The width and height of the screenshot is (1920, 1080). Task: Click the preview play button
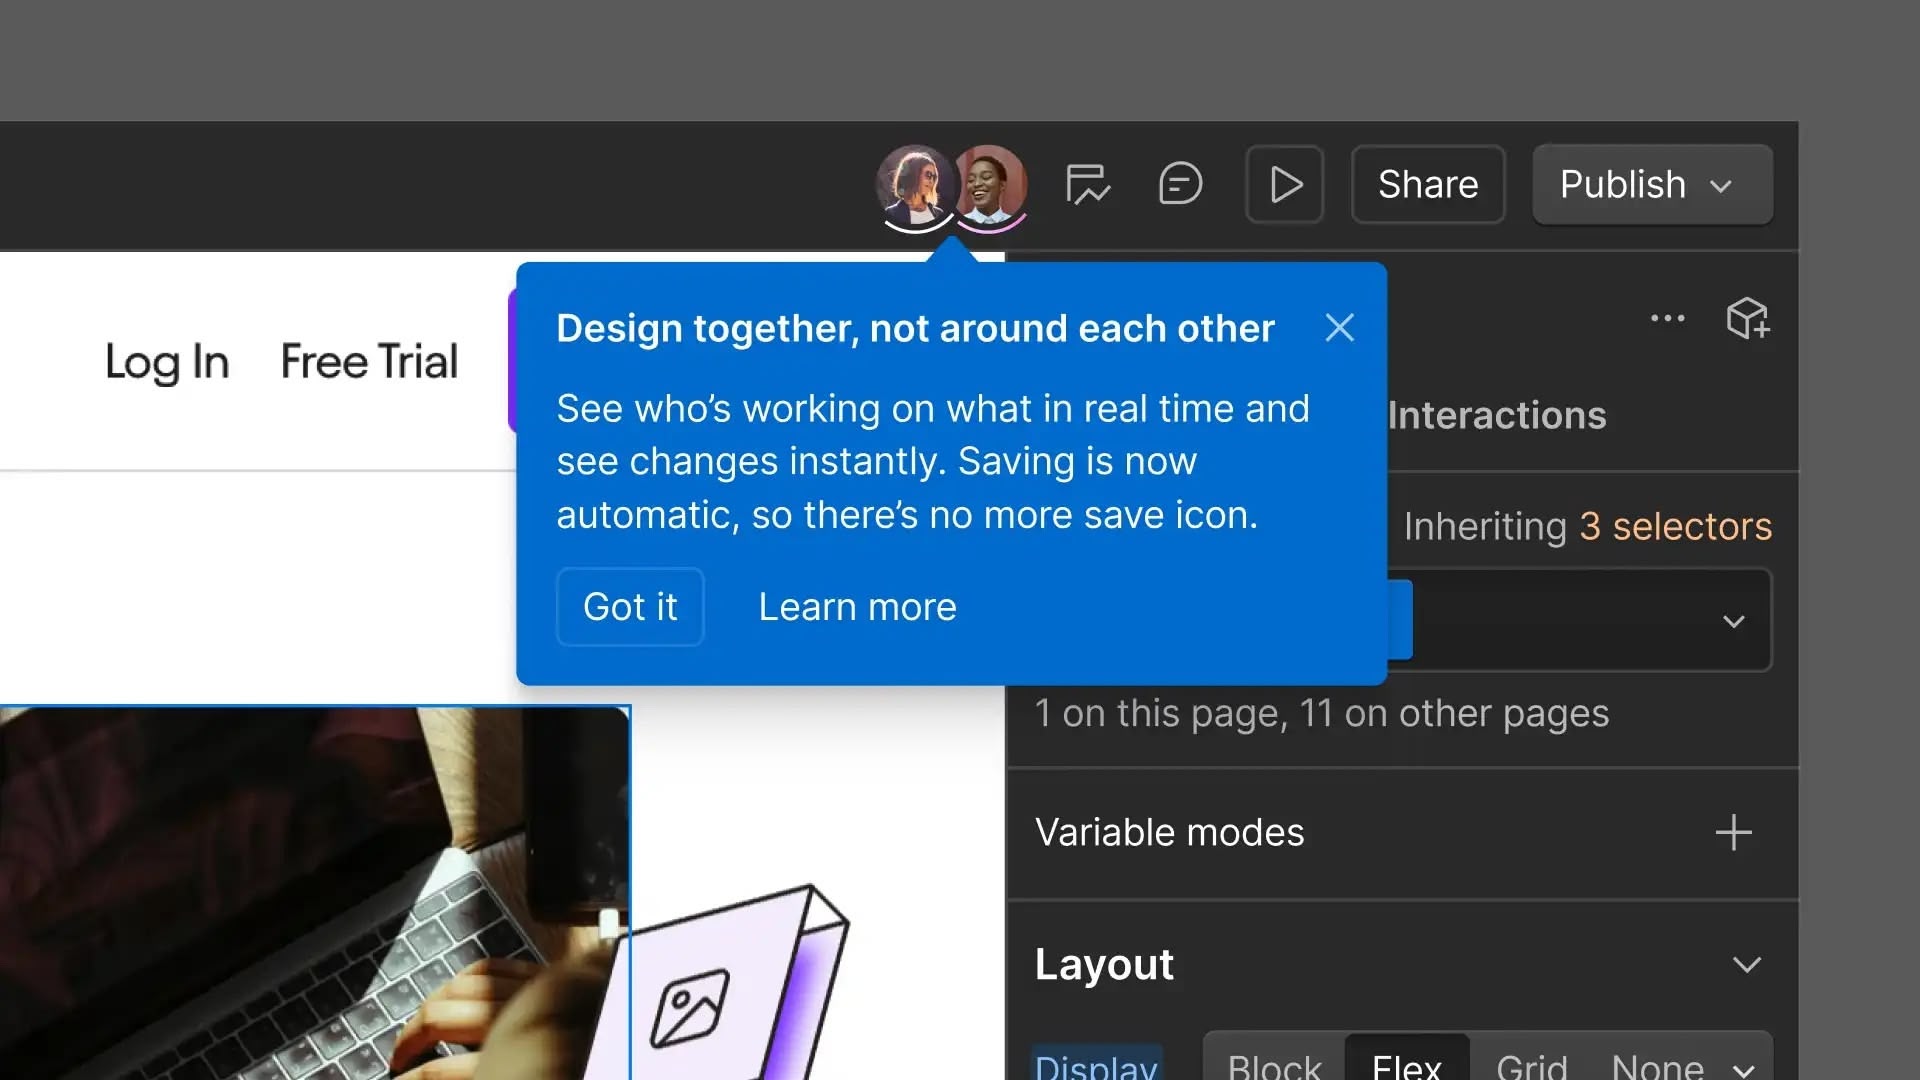tap(1285, 185)
